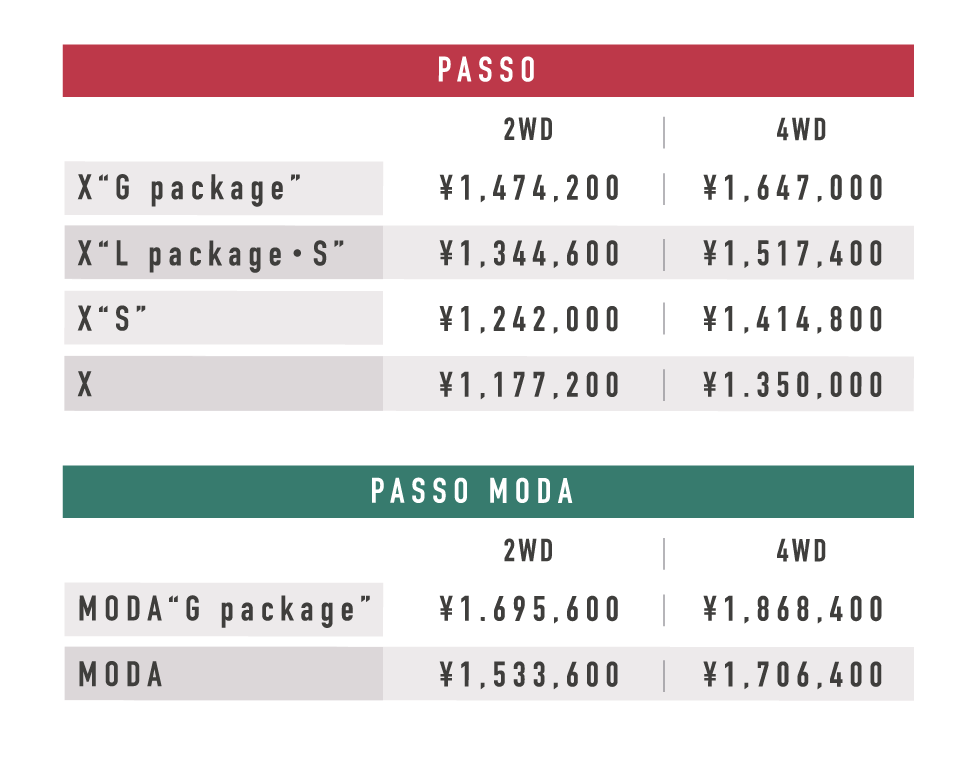Click the red PASSO header banner
The image size is (960, 766).
point(488,70)
